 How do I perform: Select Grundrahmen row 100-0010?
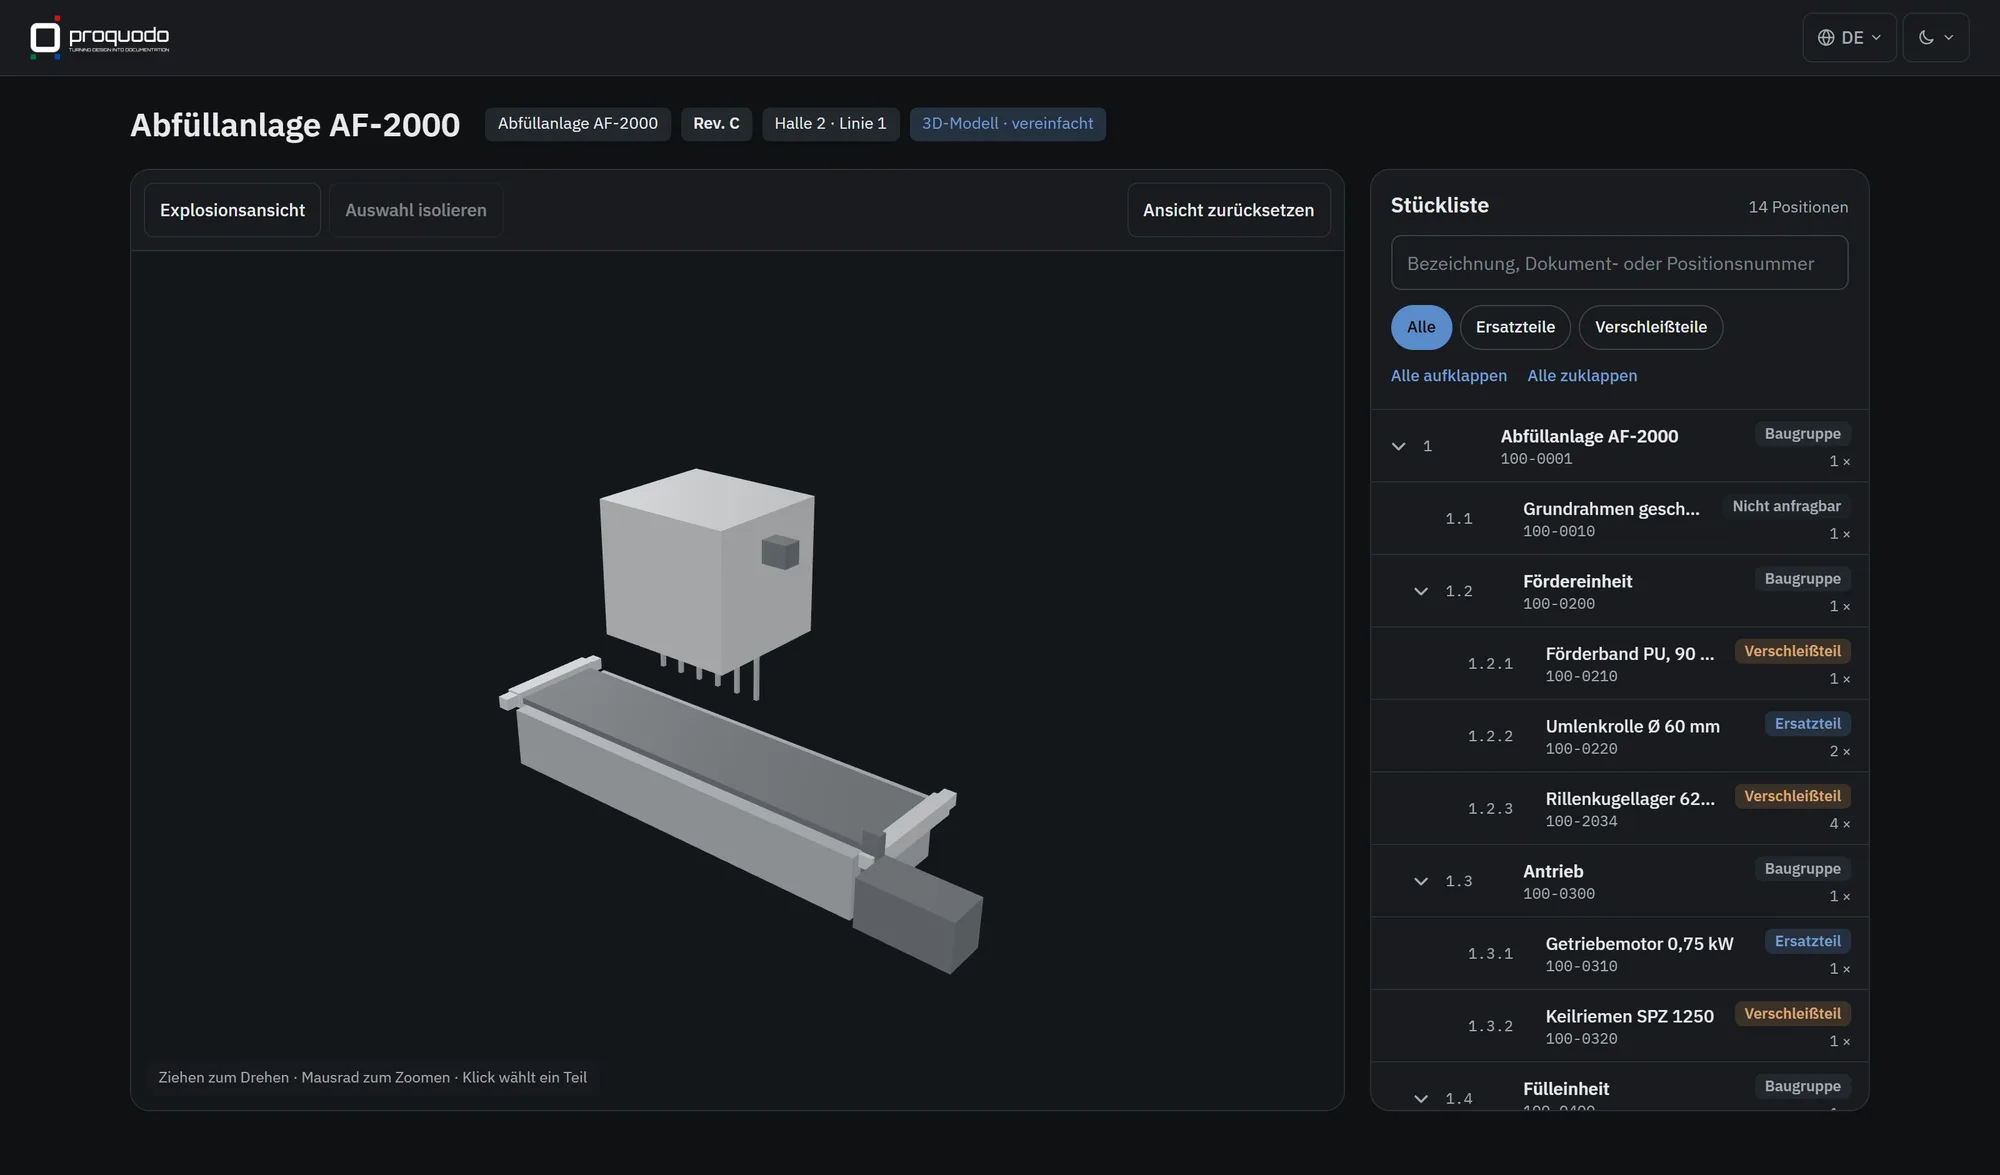[1619, 519]
